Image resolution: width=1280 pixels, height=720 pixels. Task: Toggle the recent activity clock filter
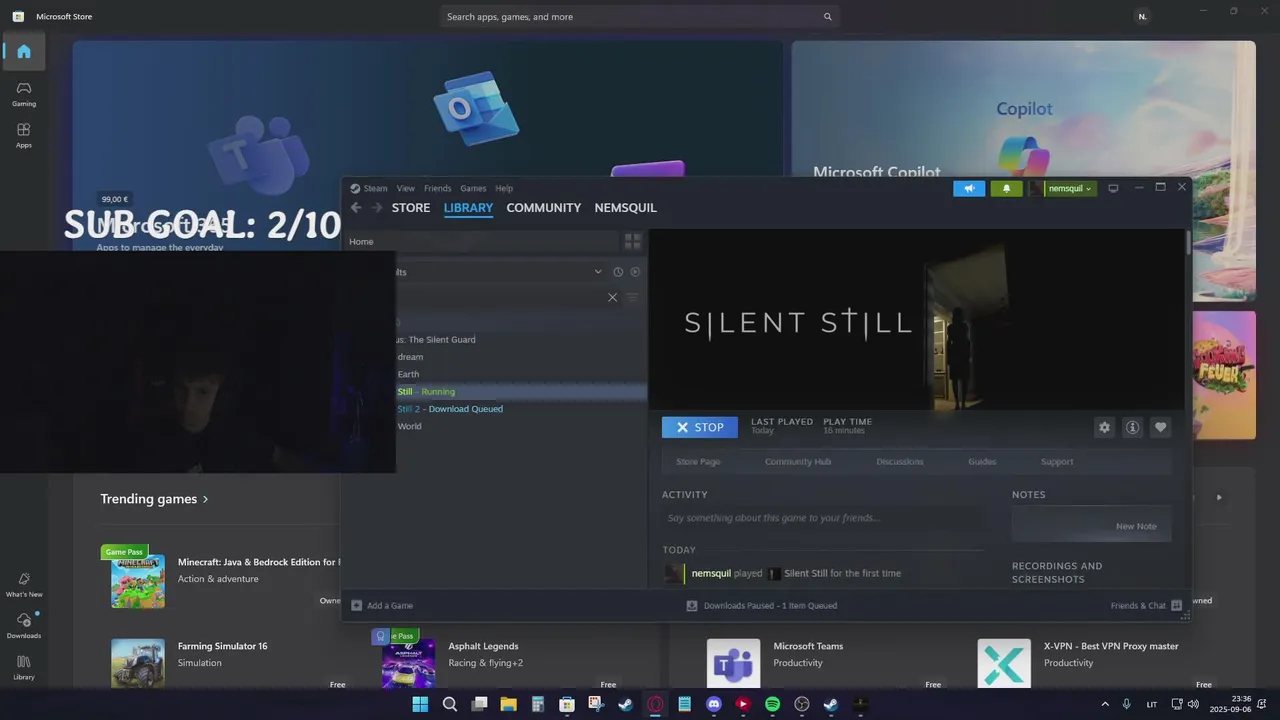tap(618, 272)
